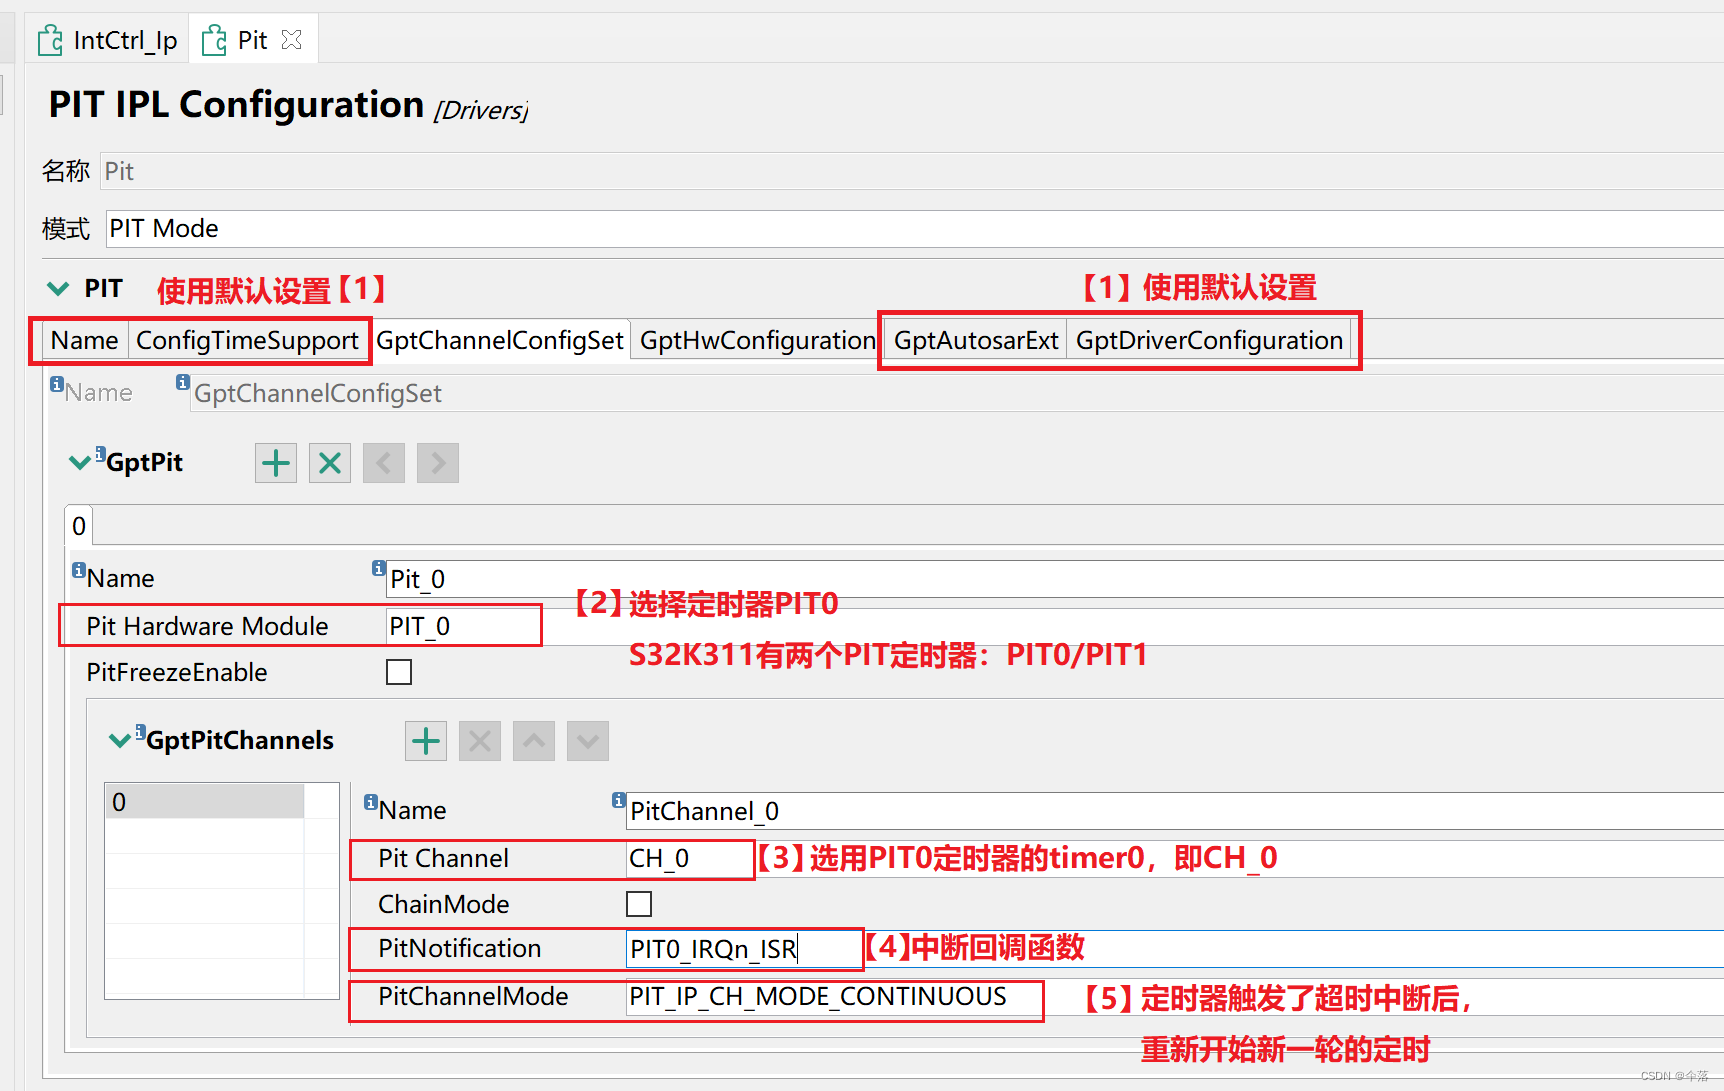Open the Pit Hardware Module dropdown
Viewport: 1724px width, 1091px height.
(462, 625)
